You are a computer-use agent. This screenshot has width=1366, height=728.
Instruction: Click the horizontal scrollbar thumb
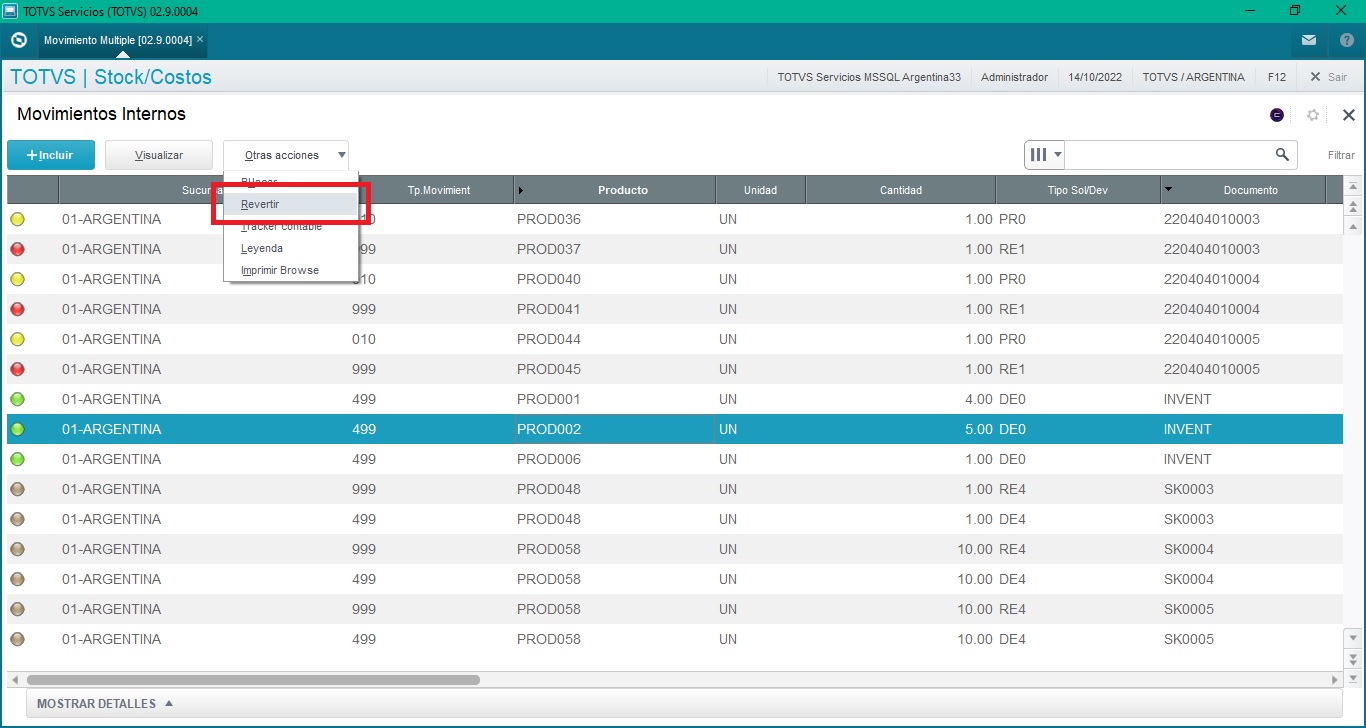tap(253, 680)
